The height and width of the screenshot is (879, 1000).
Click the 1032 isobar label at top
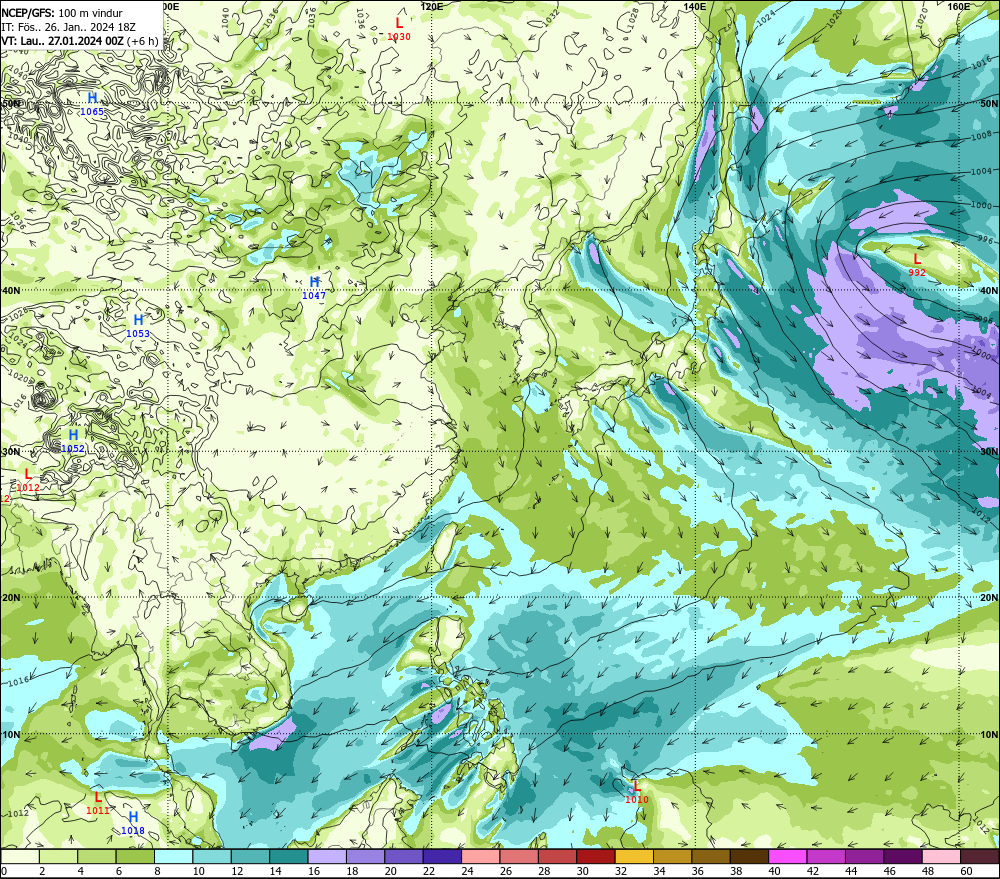click(x=550, y=17)
